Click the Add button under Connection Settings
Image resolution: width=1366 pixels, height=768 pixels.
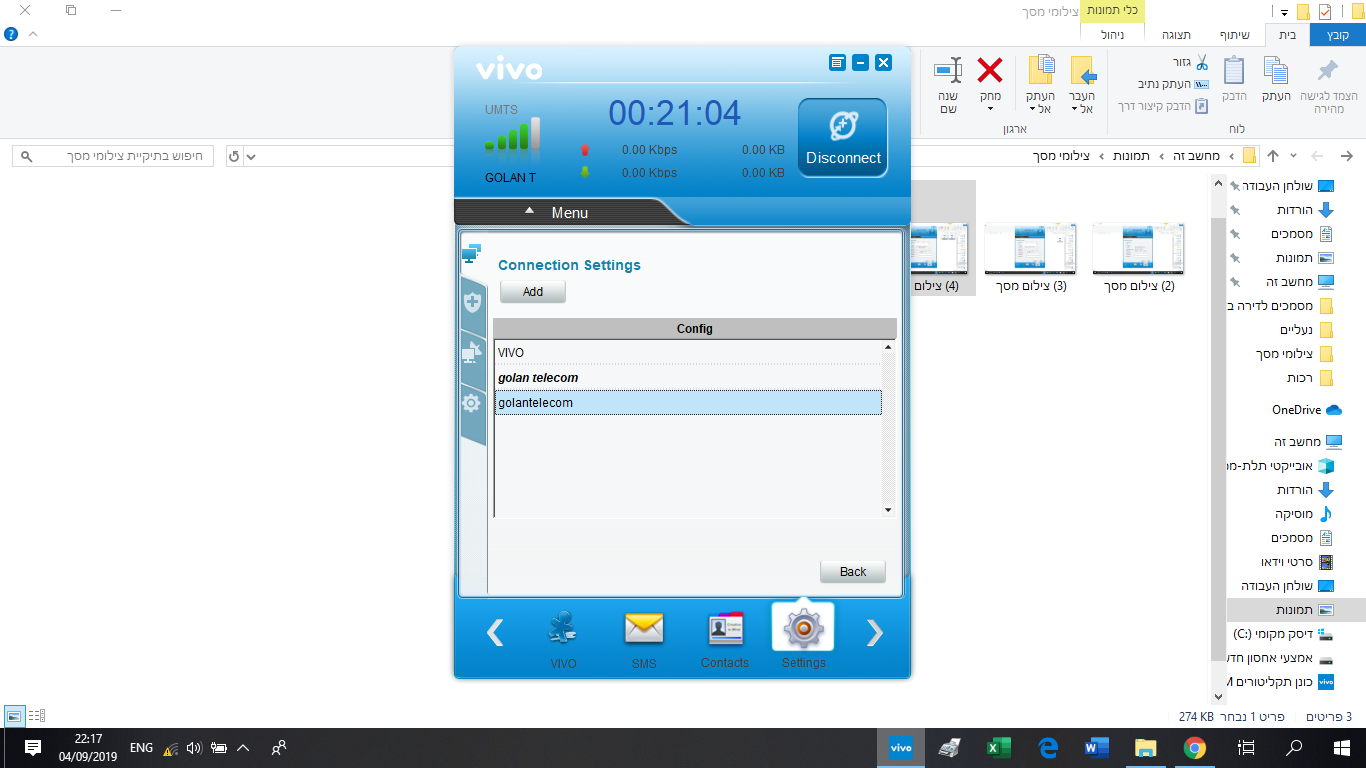[533, 292]
